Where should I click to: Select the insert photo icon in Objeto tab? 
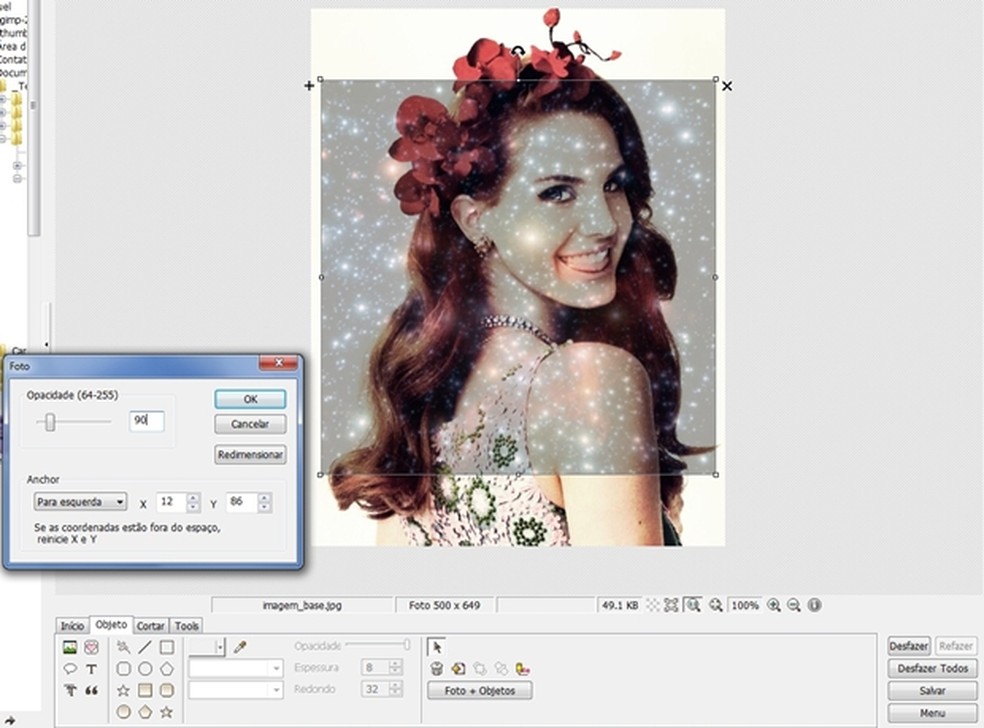pyautogui.click(x=70, y=647)
